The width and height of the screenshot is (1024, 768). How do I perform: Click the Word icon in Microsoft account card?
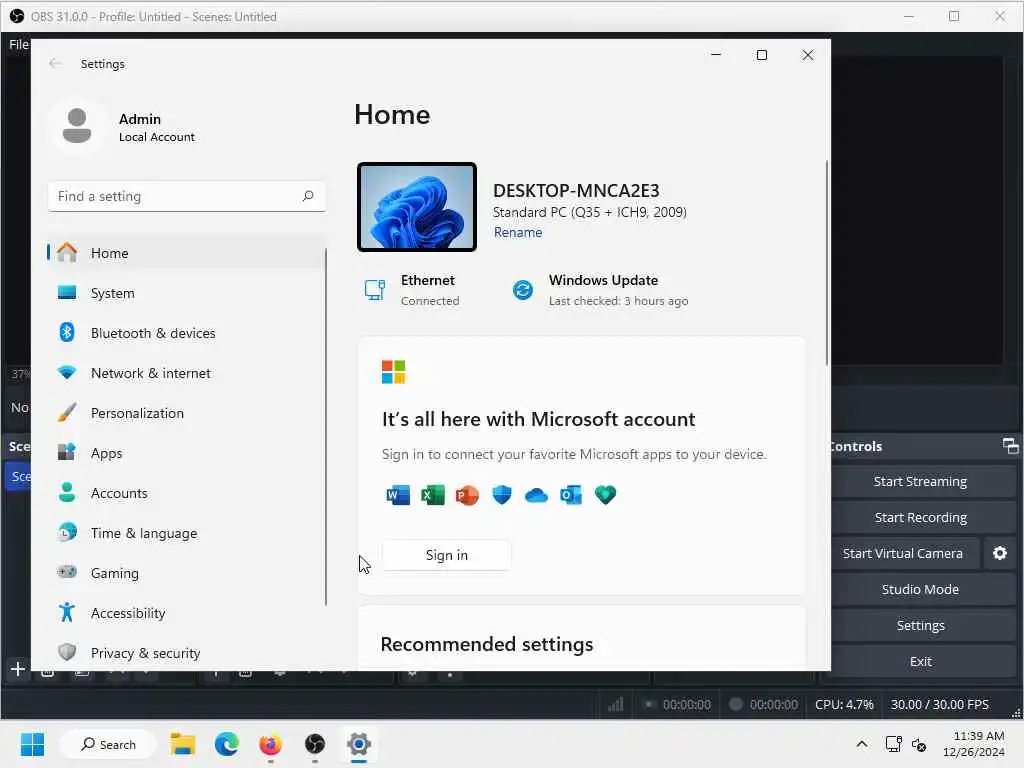(398, 495)
